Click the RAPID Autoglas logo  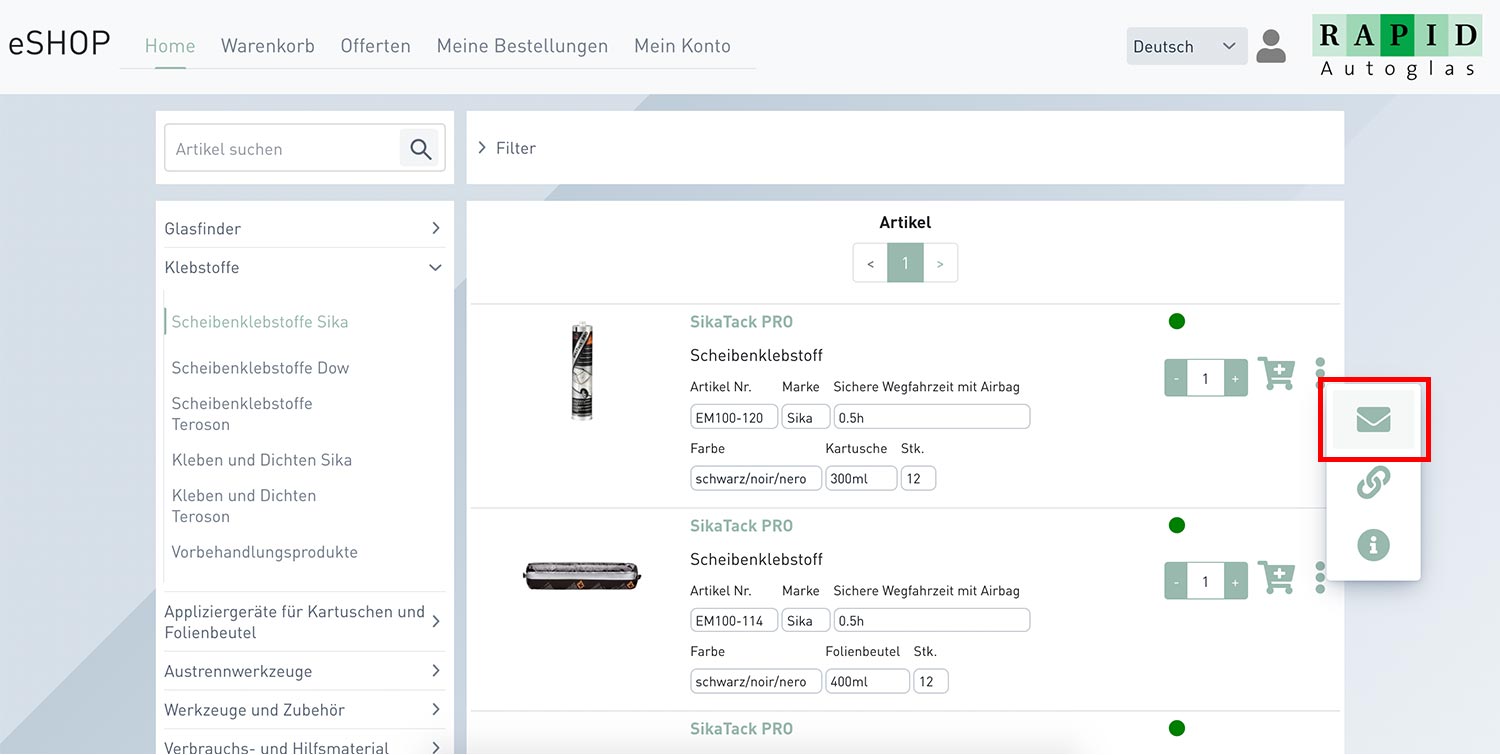point(1397,47)
